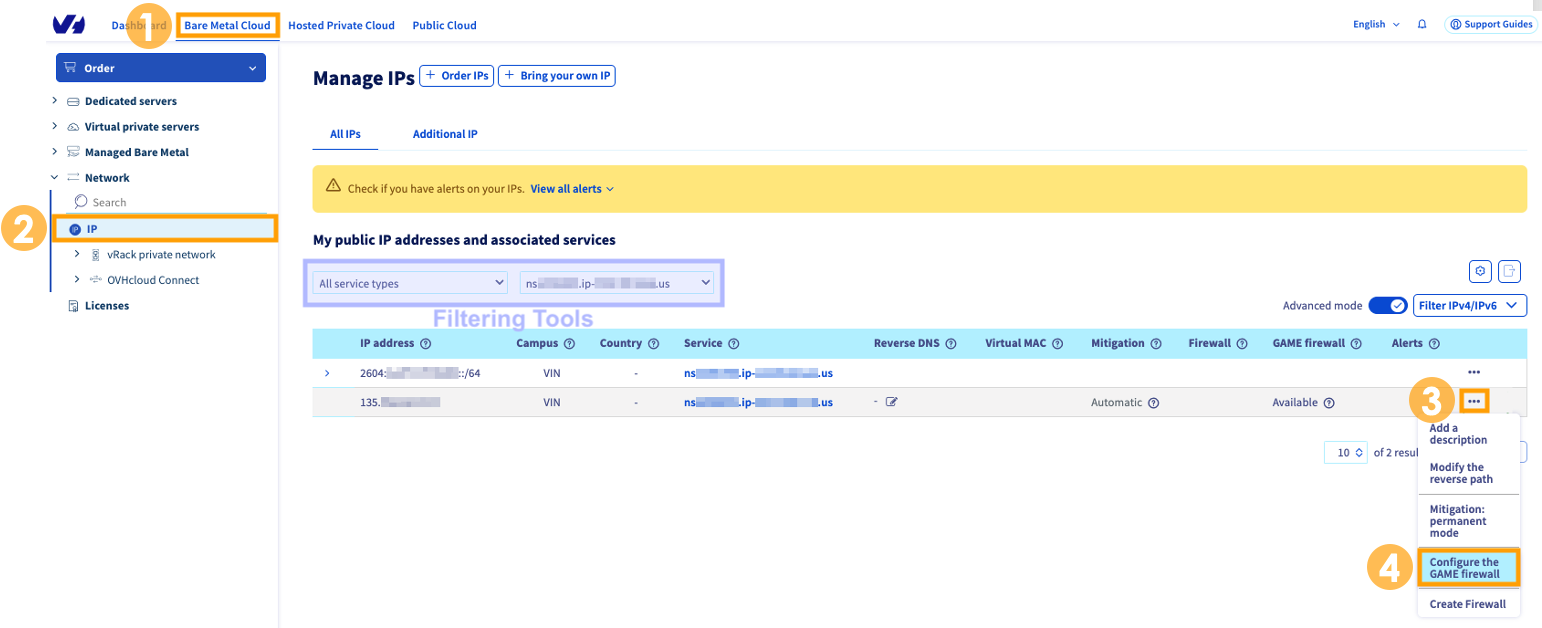The image size is (1542, 628).
Task: Open the Bare Metal Cloud tab
Action: point(227,25)
